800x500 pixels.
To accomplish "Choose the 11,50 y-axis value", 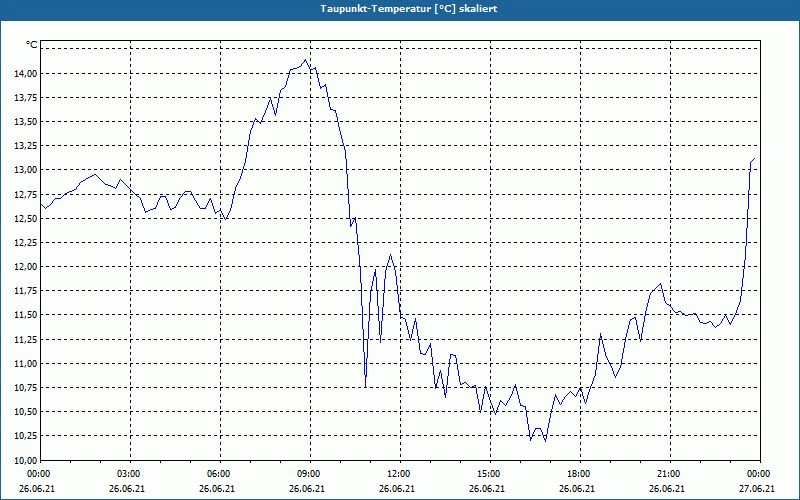I will click(24, 315).
